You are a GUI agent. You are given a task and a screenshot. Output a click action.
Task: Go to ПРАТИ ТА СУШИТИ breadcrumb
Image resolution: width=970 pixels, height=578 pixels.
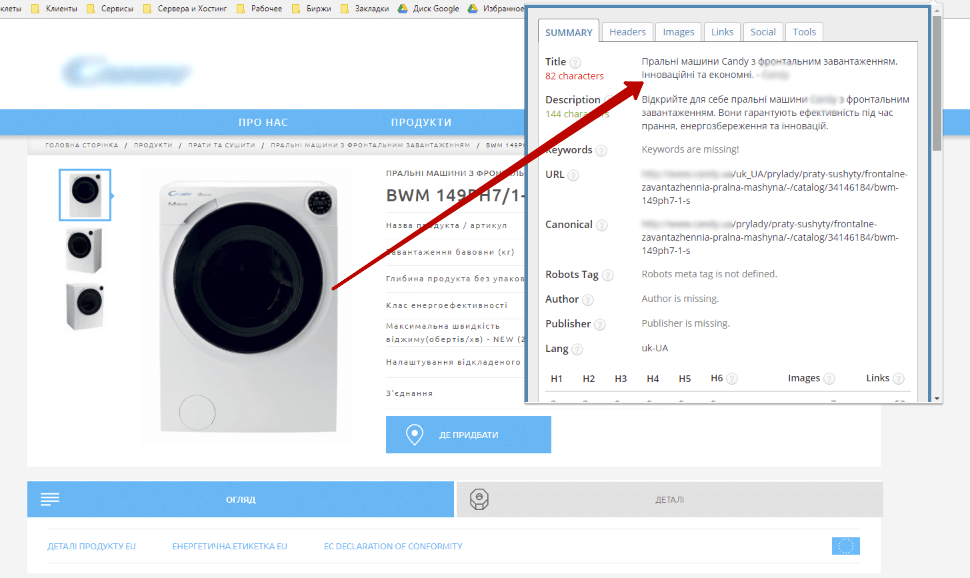(x=221, y=145)
